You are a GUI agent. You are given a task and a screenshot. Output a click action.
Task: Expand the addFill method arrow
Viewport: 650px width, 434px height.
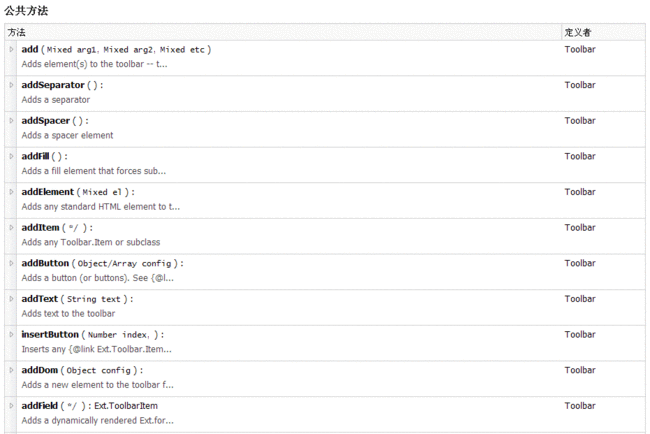click(x=11, y=156)
